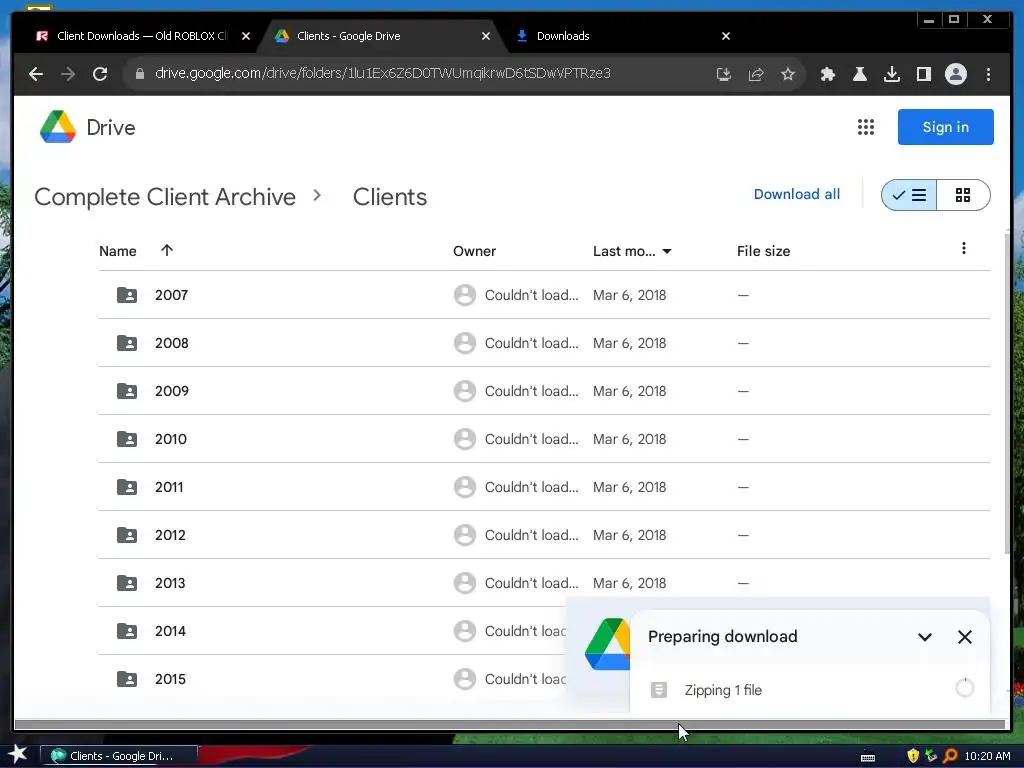Open the three-dot column options menu

pyautogui.click(x=963, y=248)
